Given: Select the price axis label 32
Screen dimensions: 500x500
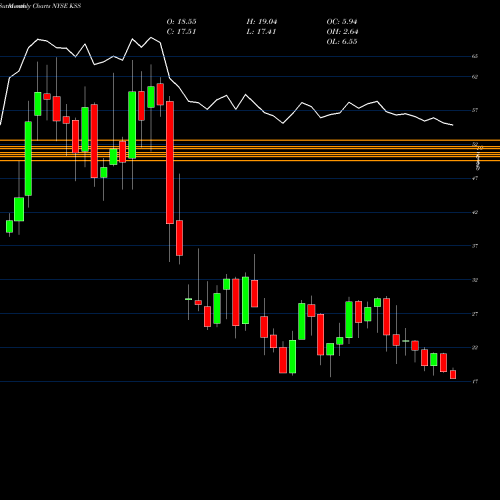Looking at the screenshot, I should pyautogui.click(x=475, y=280).
